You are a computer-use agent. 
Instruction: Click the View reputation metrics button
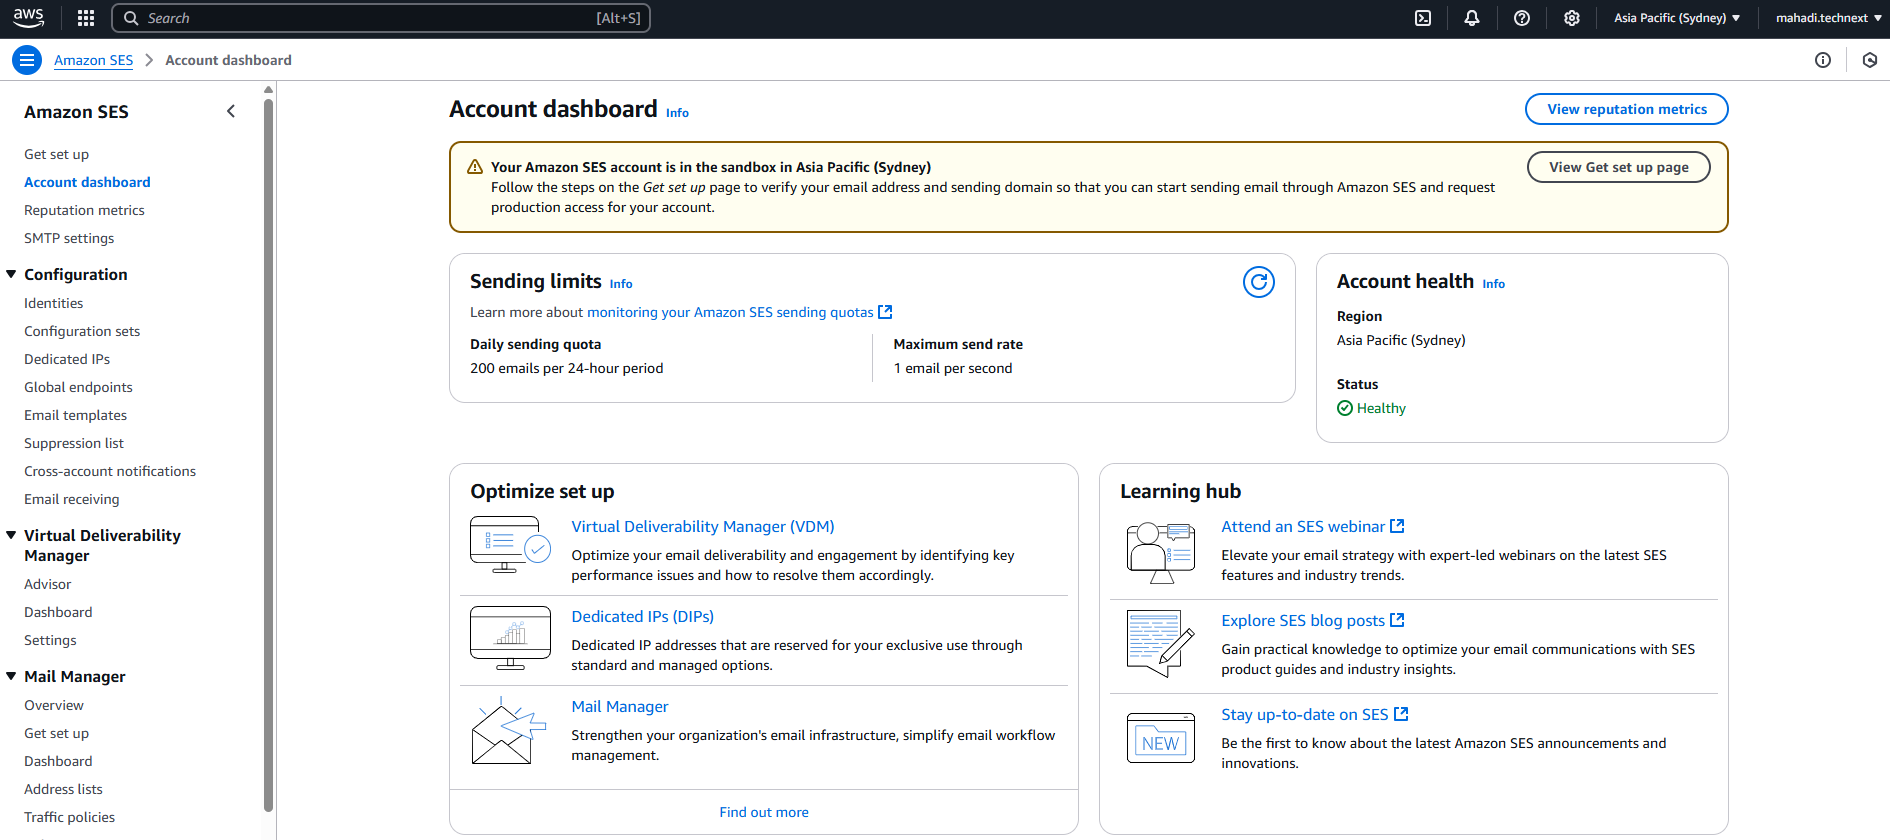tap(1626, 109)
